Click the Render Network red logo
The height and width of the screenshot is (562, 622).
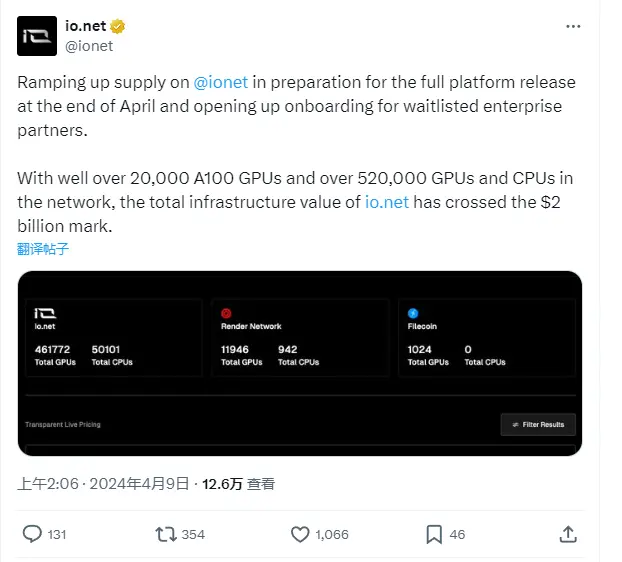point(226,312)
